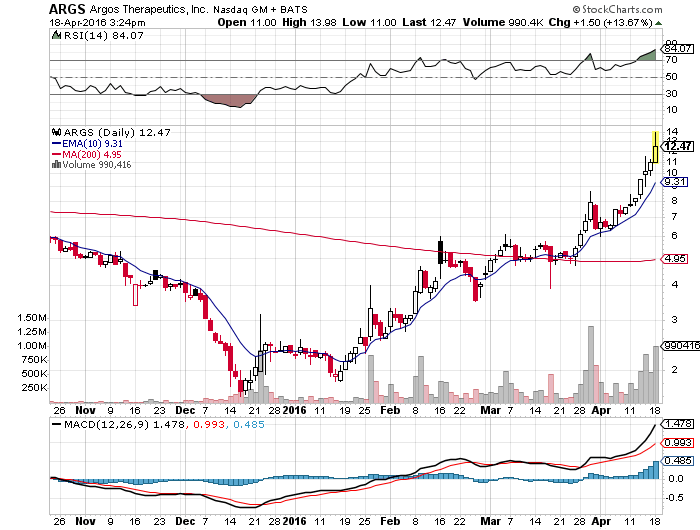The width and height of the screenshot is (700, 530).
Task: Click the red 0.993 signal value in MACD legend
Action: point(209,424)
